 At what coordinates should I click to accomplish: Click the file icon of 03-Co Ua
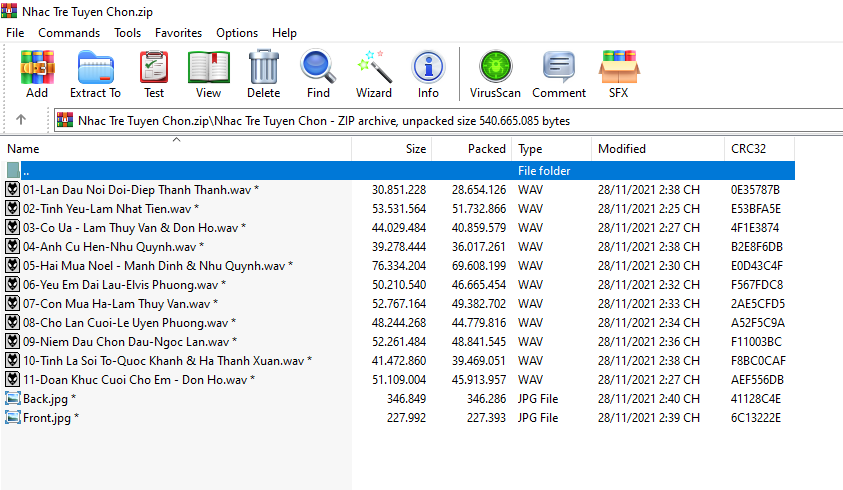[12, 227]
